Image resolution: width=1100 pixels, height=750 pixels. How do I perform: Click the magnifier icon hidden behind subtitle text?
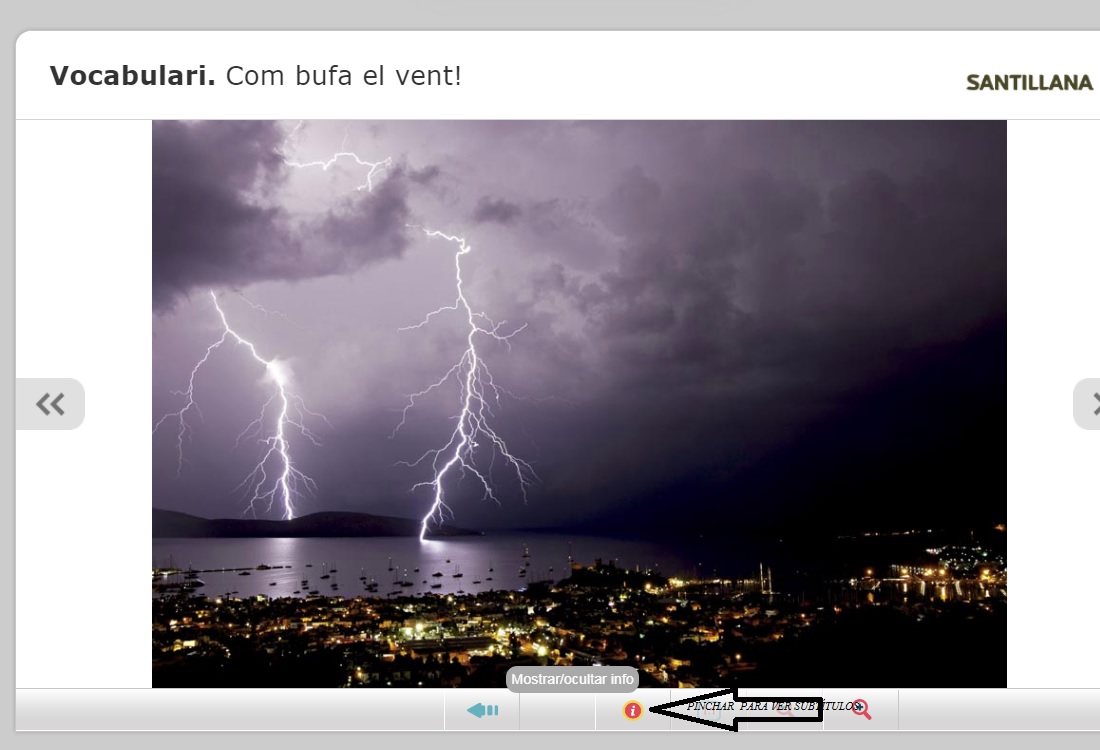tap(786, 710)
